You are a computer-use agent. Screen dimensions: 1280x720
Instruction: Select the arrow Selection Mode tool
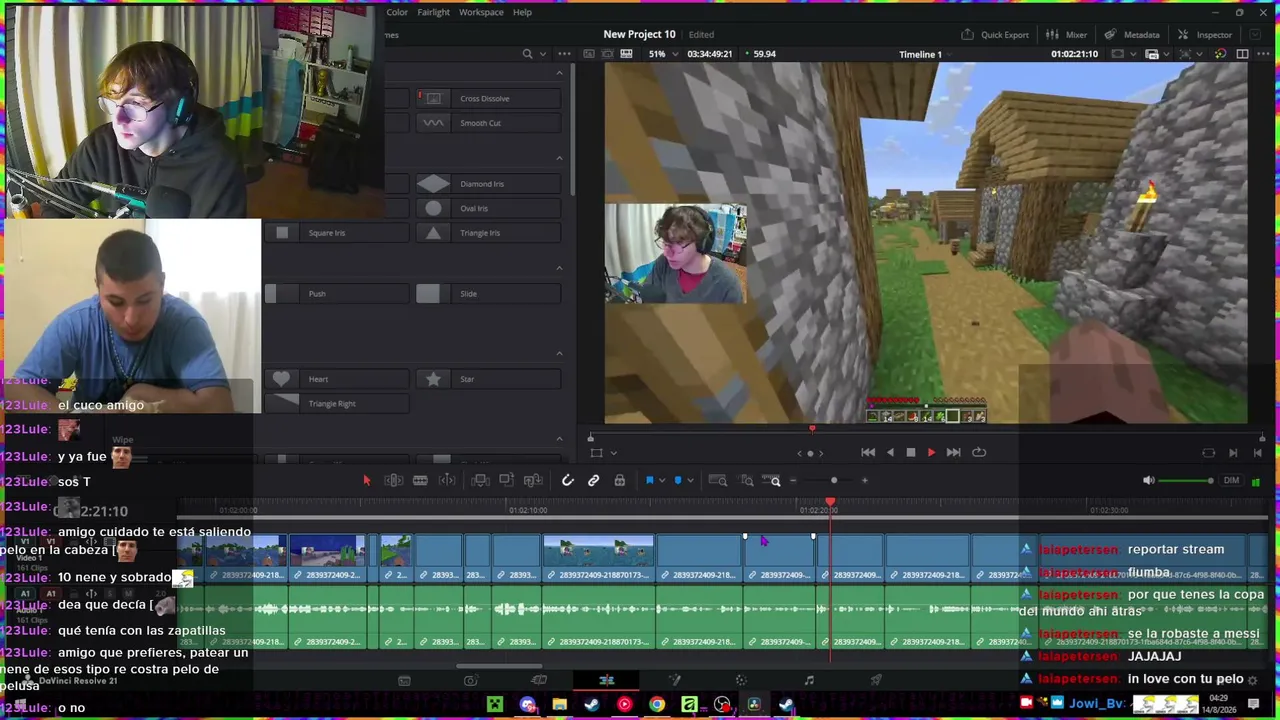[366, 481]
